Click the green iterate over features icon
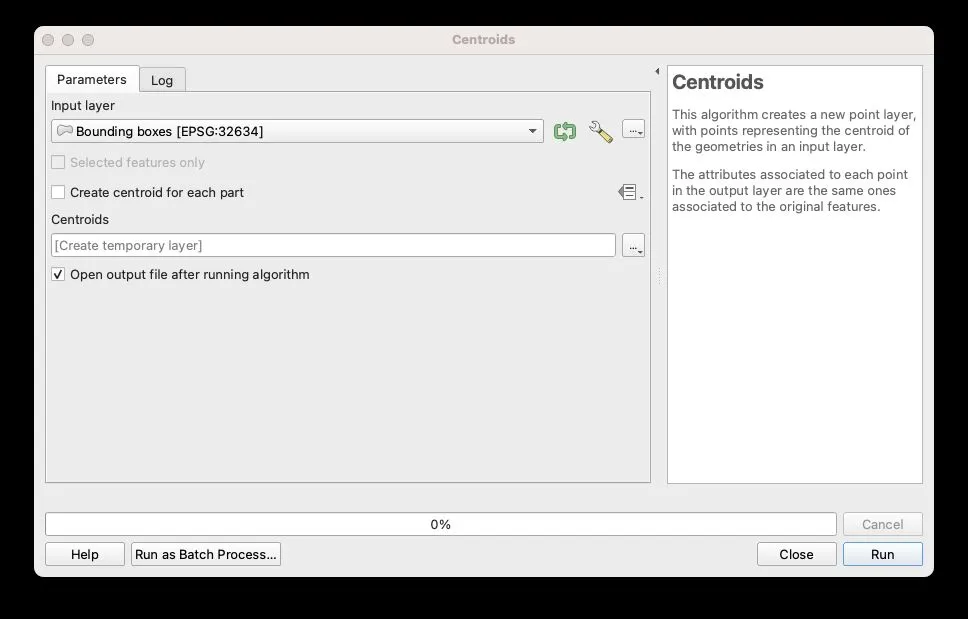 click(x=565, y=131)
